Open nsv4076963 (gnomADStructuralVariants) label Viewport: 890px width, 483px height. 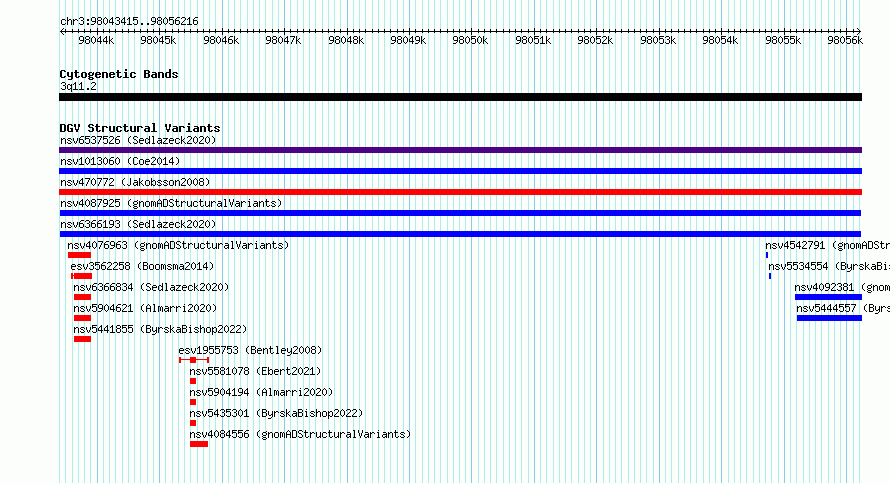coord(178,245)
